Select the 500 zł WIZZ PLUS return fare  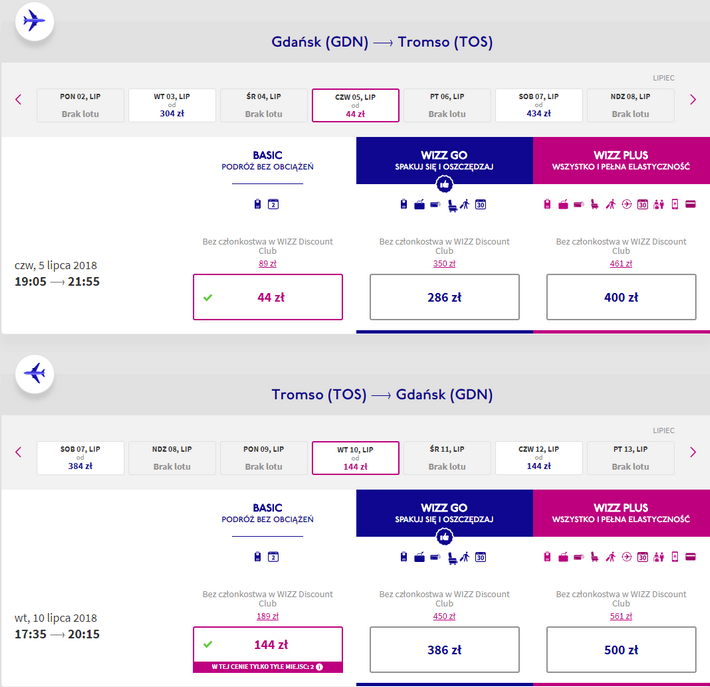(621, 649)
